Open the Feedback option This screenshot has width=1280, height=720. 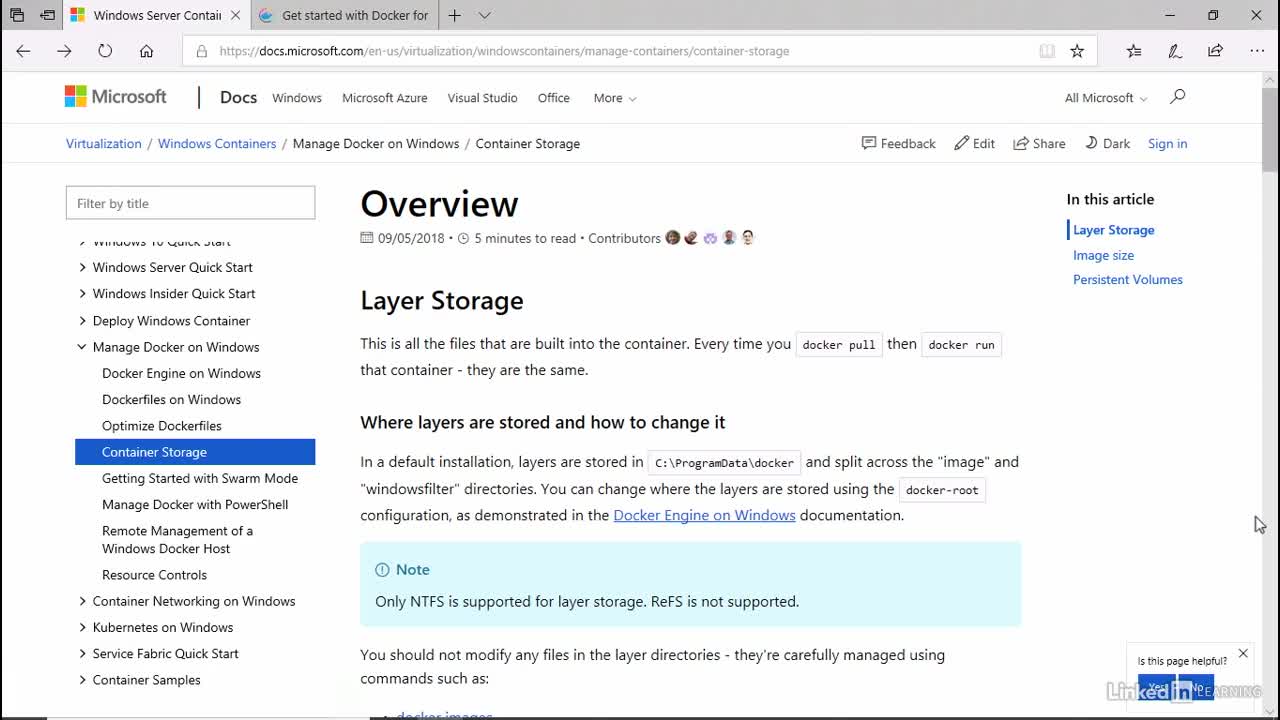[x=899, y=143]
